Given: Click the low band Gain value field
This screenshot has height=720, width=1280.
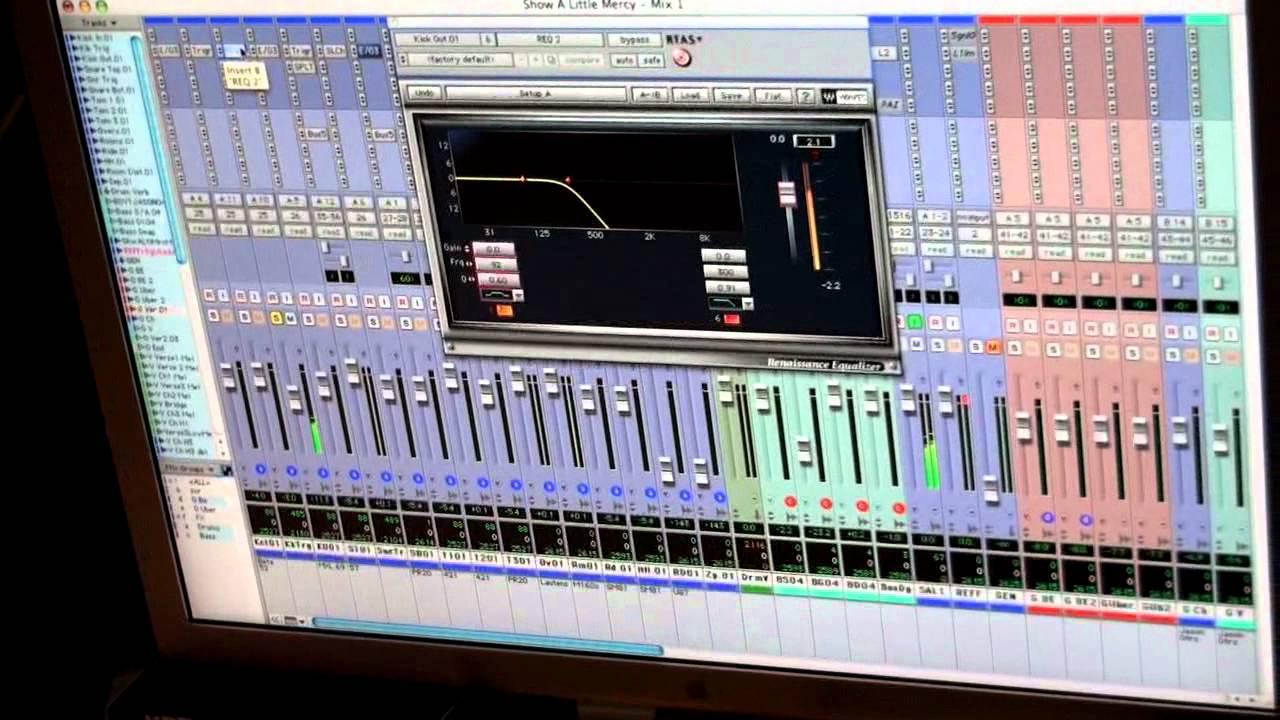Looking at the screenshot, I should pos(493,249).
